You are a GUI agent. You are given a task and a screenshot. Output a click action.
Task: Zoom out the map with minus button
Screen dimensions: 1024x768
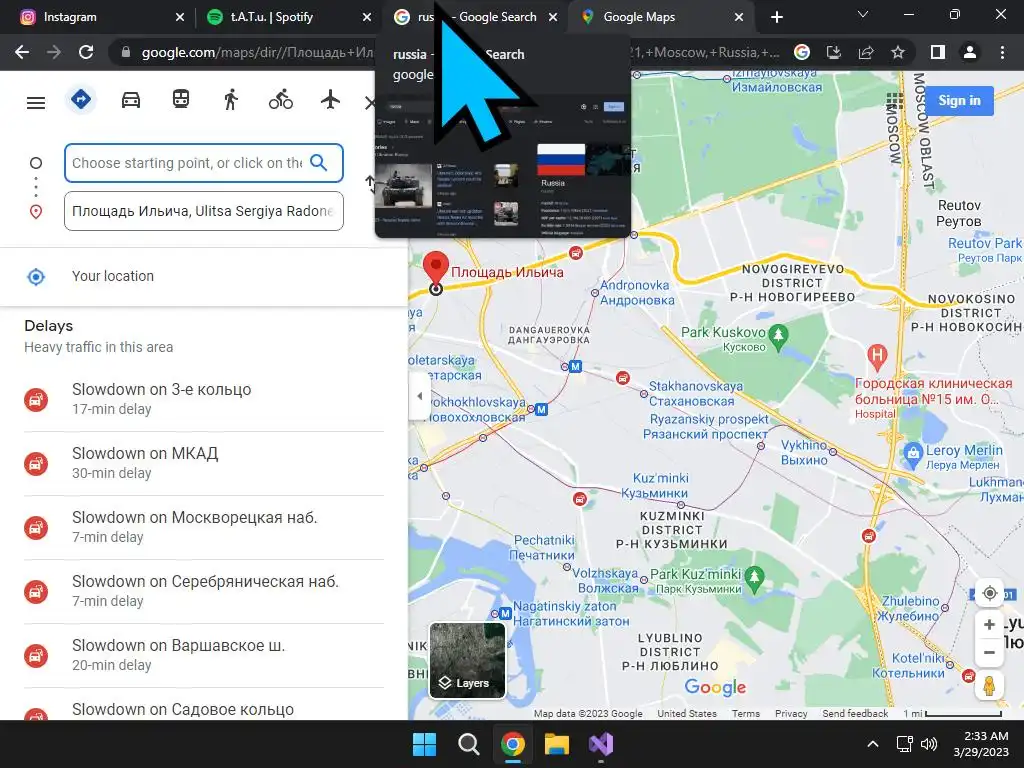pos(989,652)
